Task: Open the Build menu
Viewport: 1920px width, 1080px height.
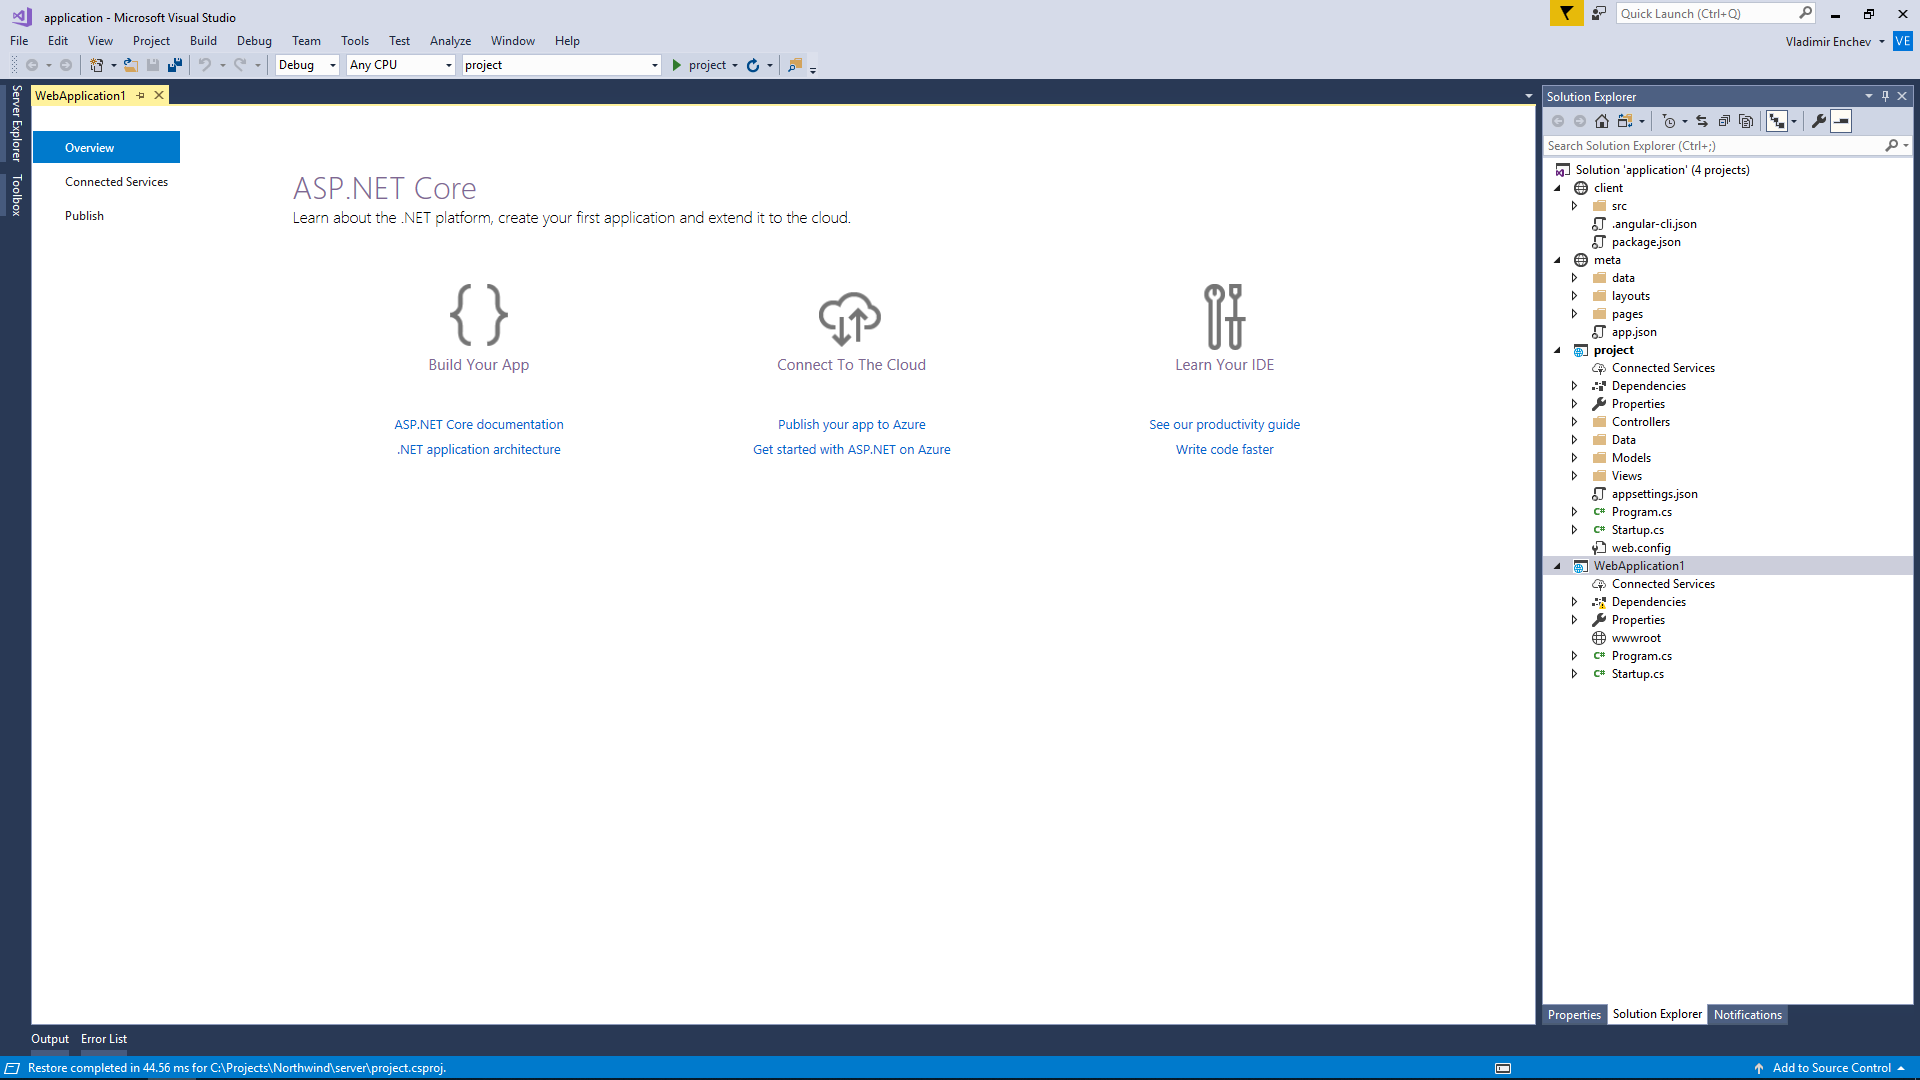Action: [203, 41]
